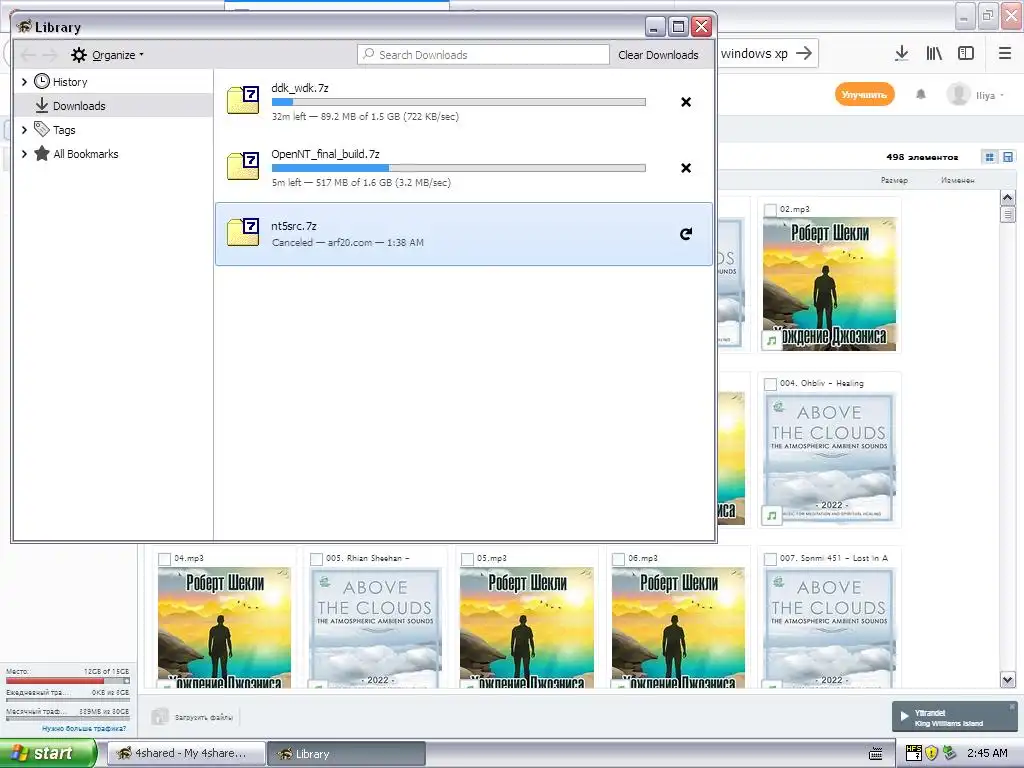Click the nt5src.7z archive icon
The width and height of the screenshot is (1024, 768).
243,232
